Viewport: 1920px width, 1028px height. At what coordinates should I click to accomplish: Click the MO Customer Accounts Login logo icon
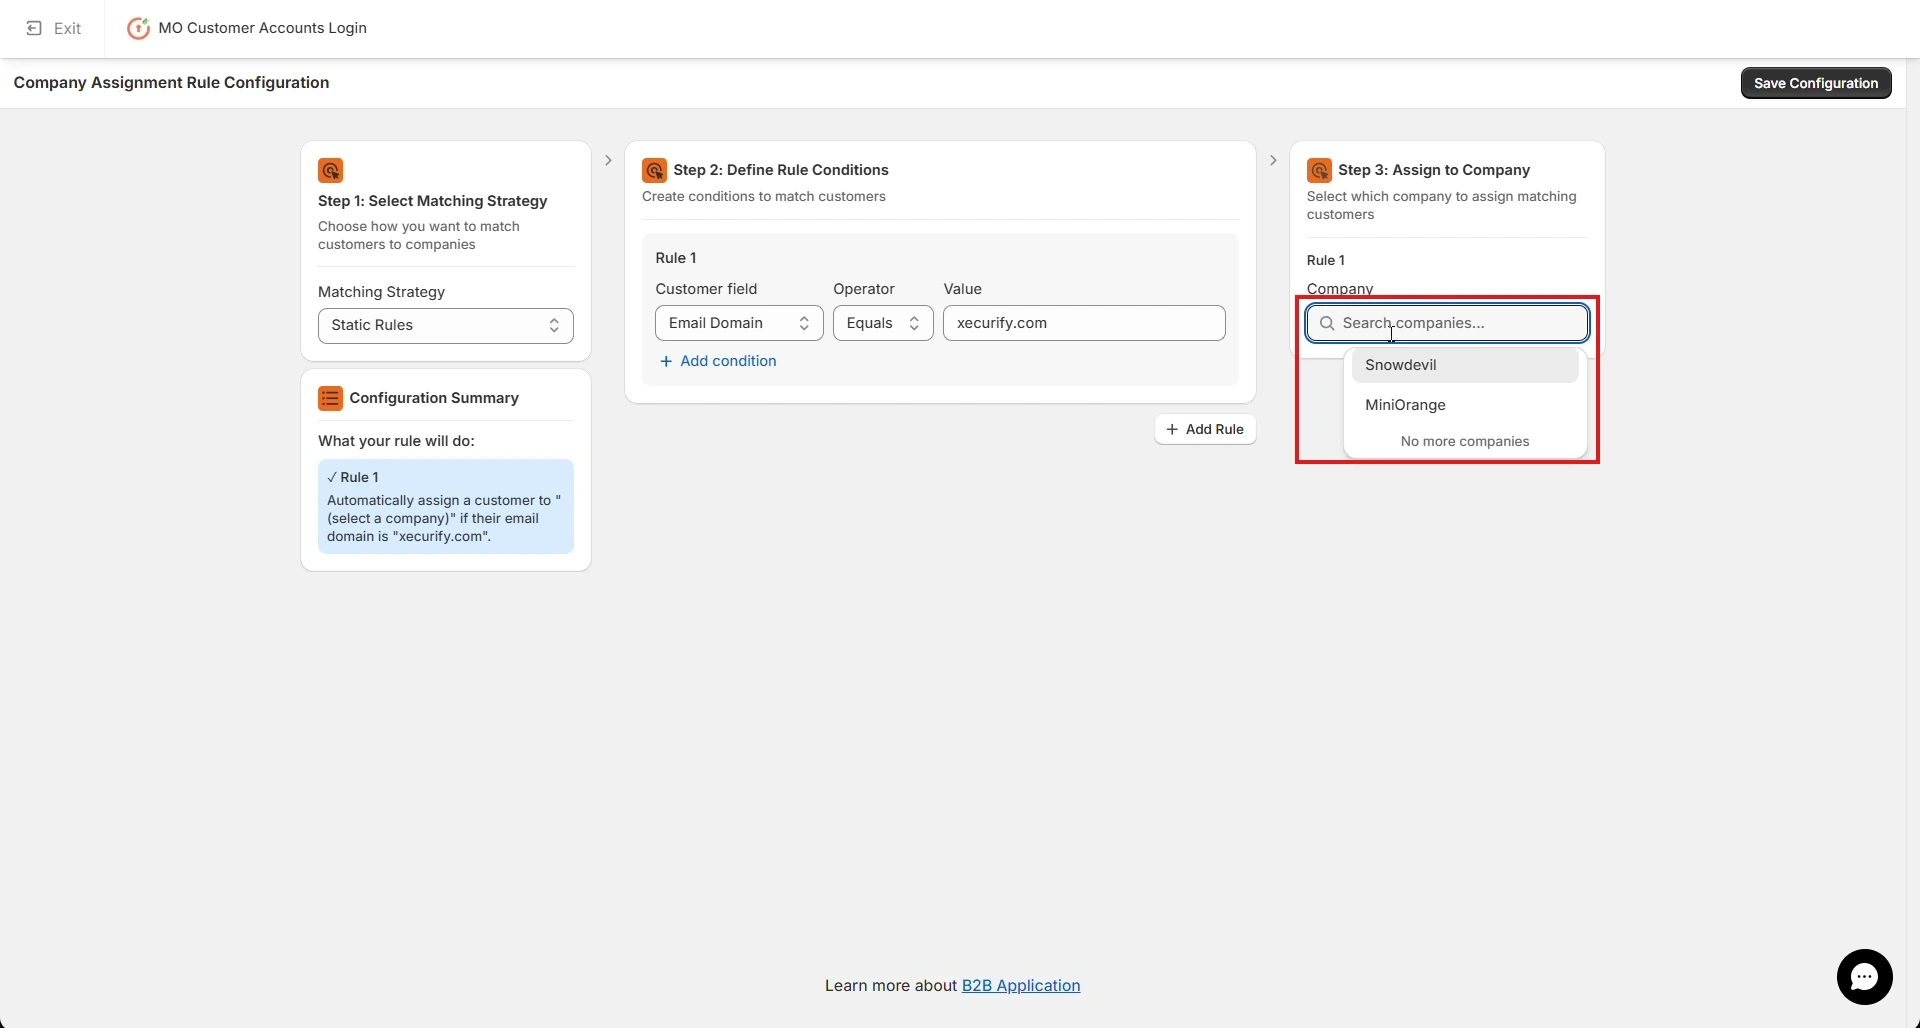138,28
